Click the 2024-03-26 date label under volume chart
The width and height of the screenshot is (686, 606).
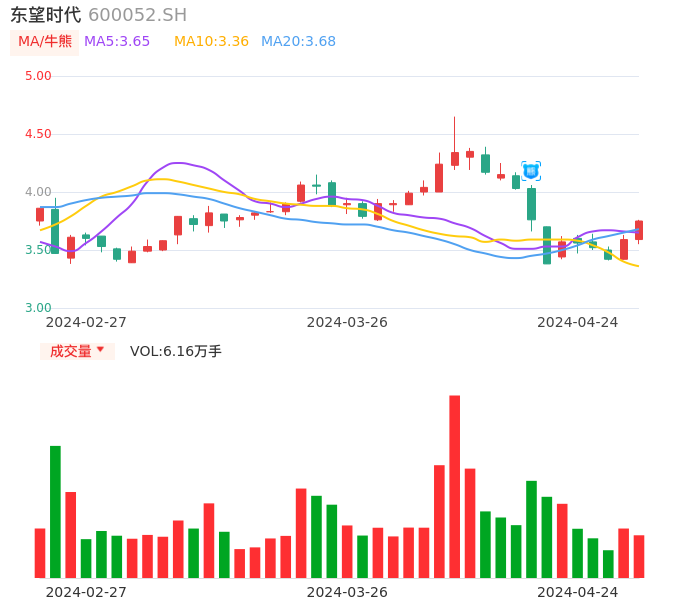(346, 592)
